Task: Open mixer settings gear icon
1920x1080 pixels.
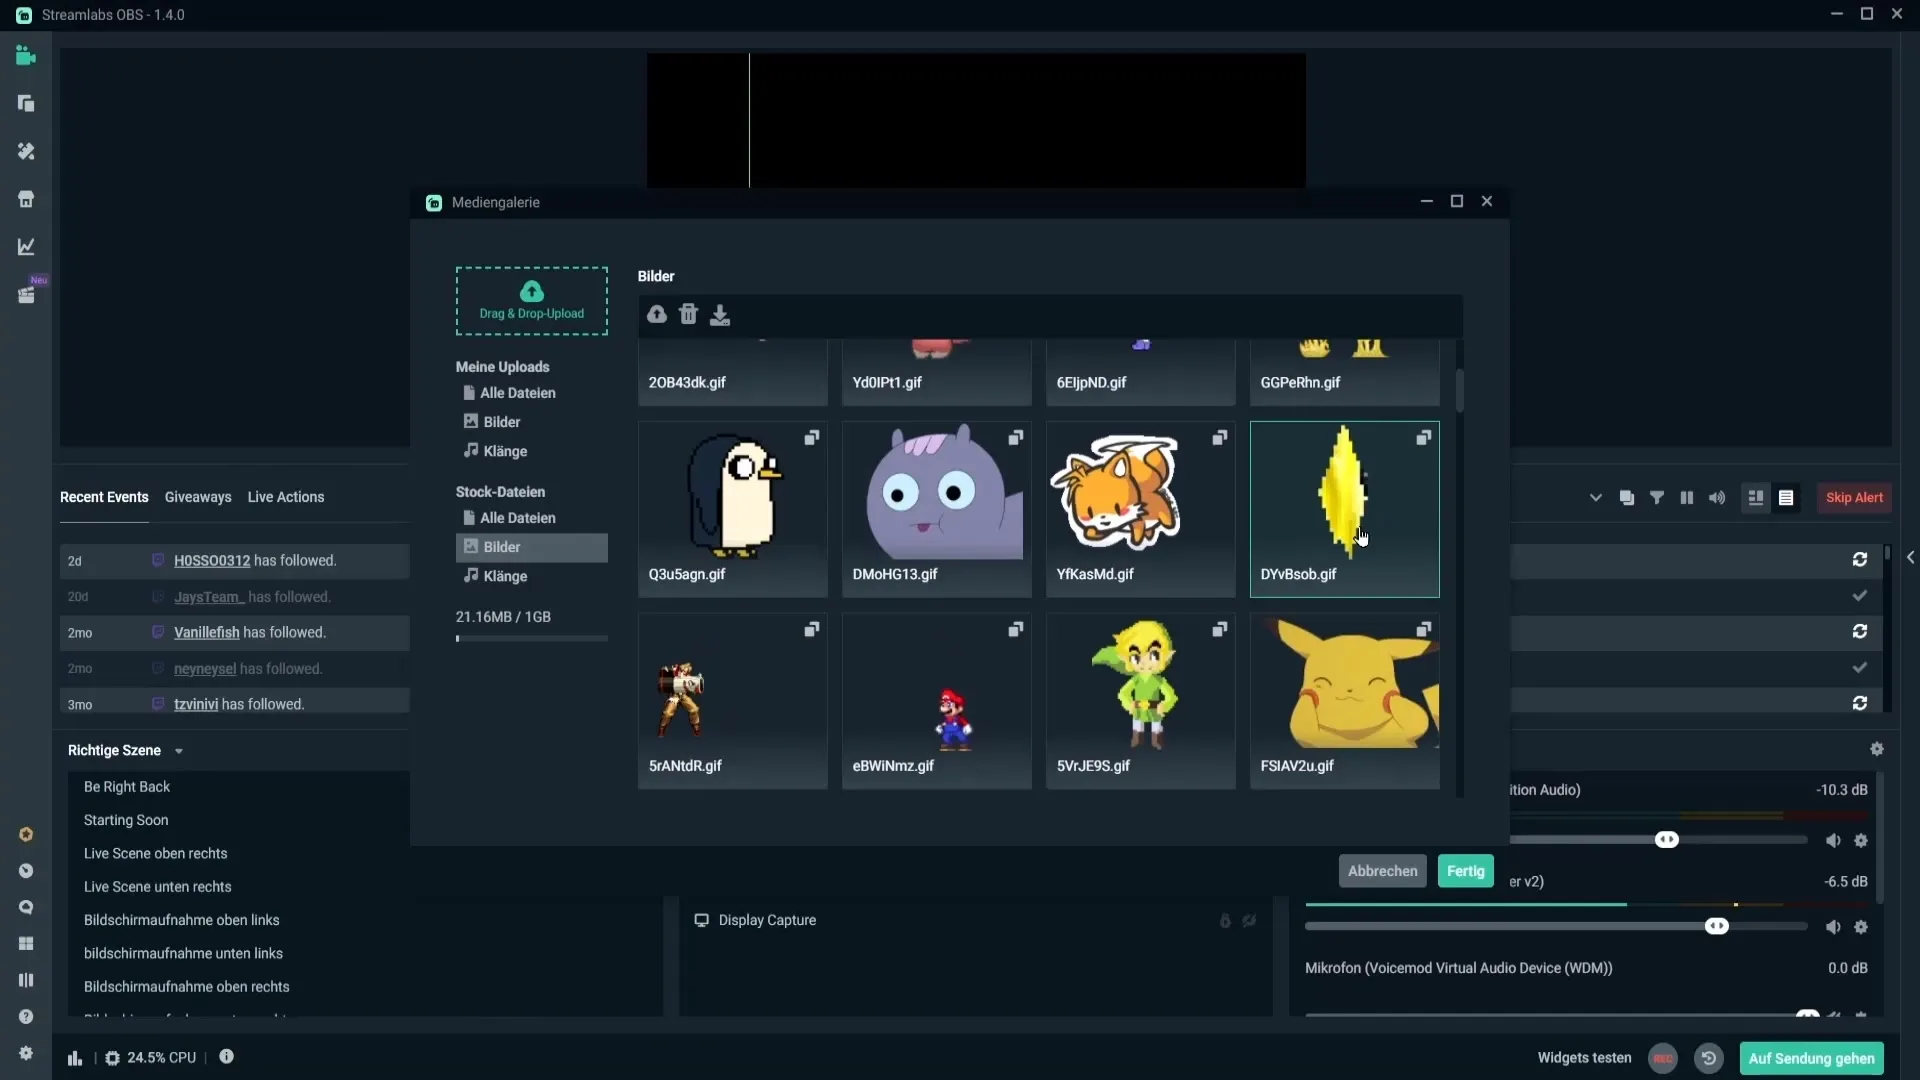Action: pyautogui.click(x=1877, y=749)
